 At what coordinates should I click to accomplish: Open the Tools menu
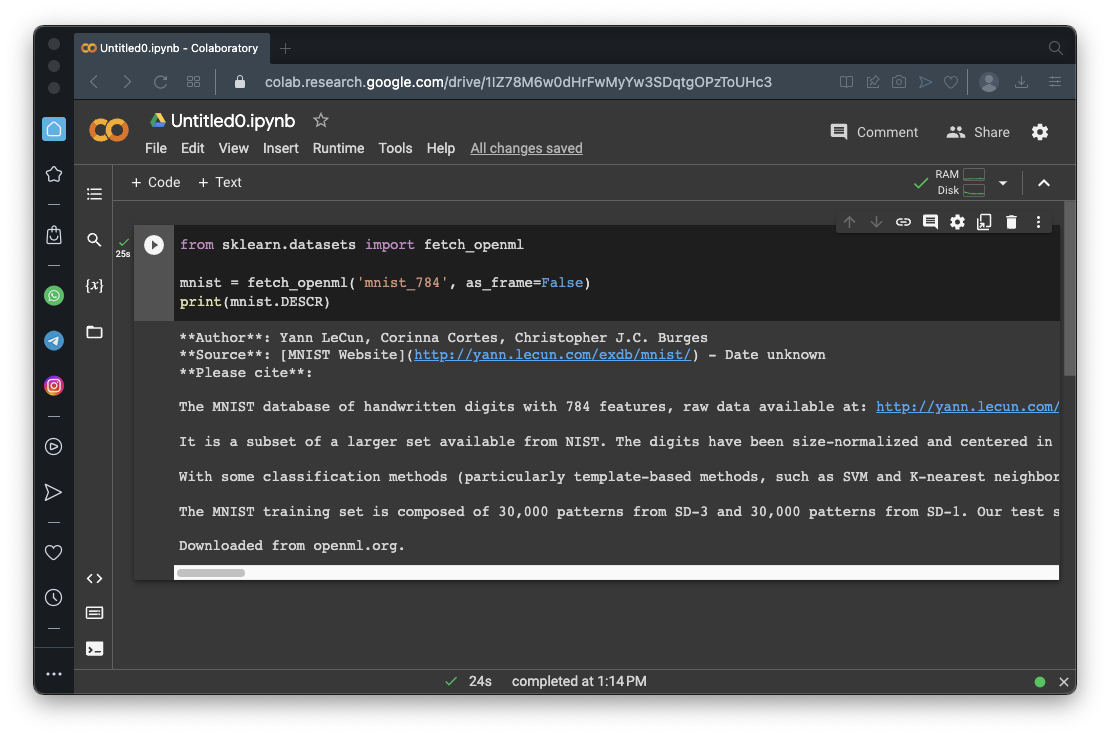(x=395, y=148)
